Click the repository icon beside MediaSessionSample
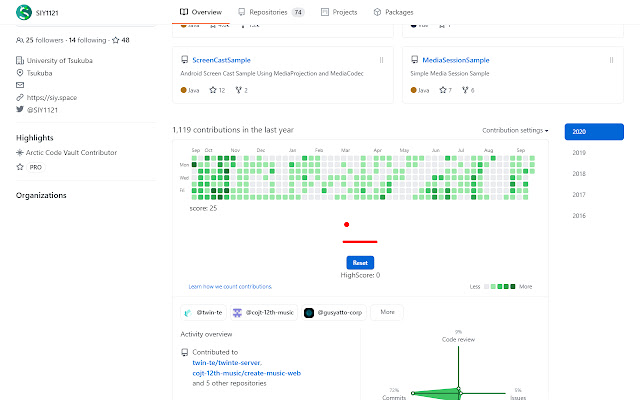Viewport: 640px width, 400px height. (415, 60)
